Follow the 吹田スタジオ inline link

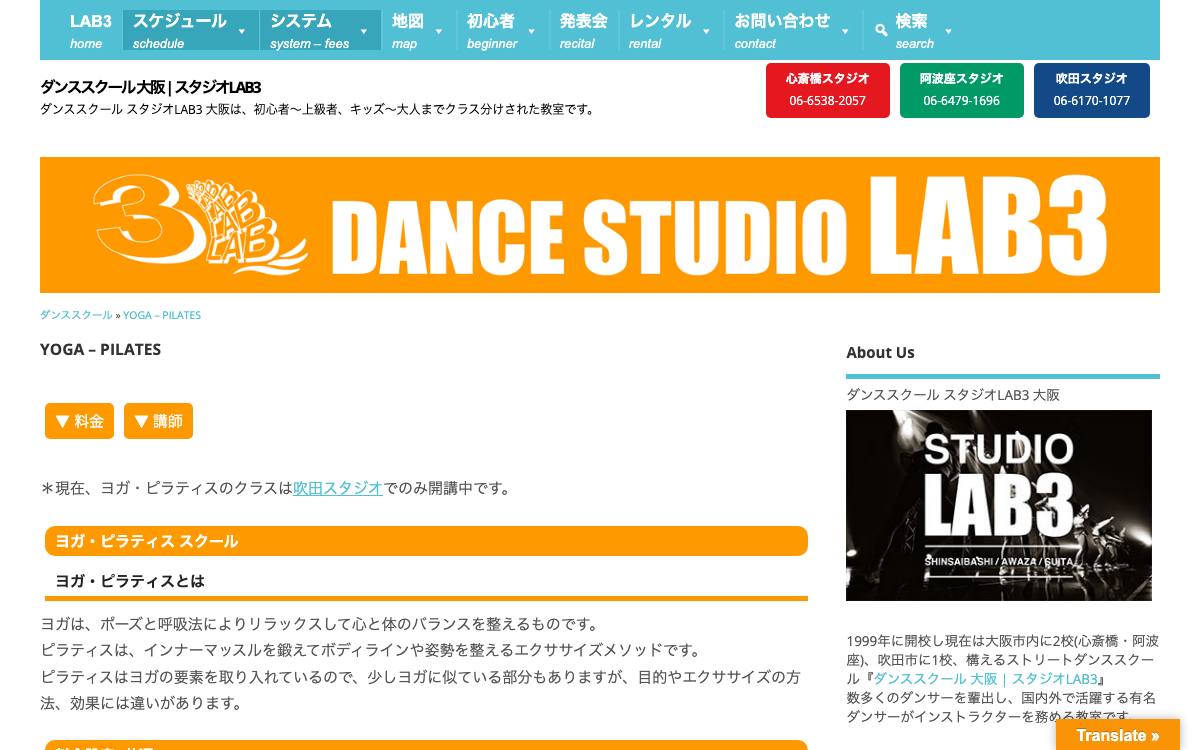point(338,488)
